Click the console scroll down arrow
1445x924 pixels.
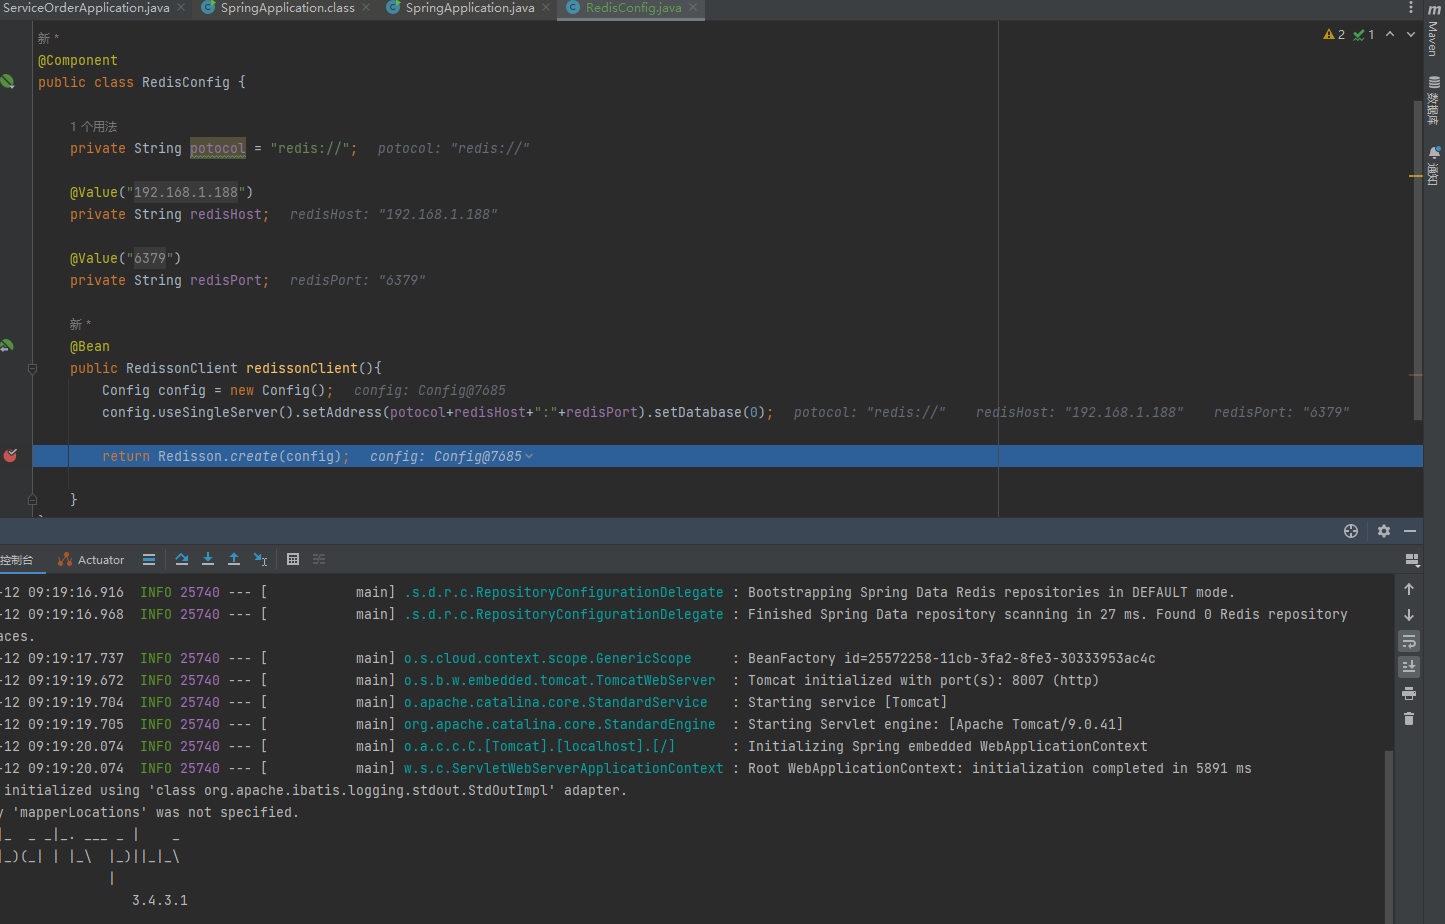1409,615
